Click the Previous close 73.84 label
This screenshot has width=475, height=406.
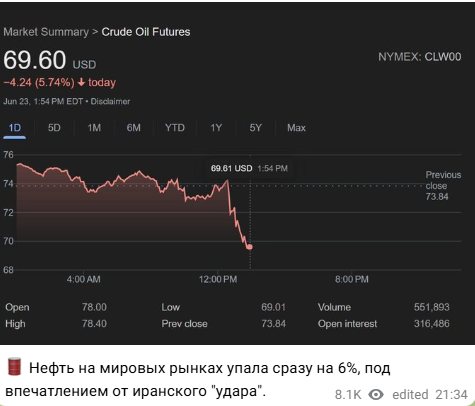(443, 186)
